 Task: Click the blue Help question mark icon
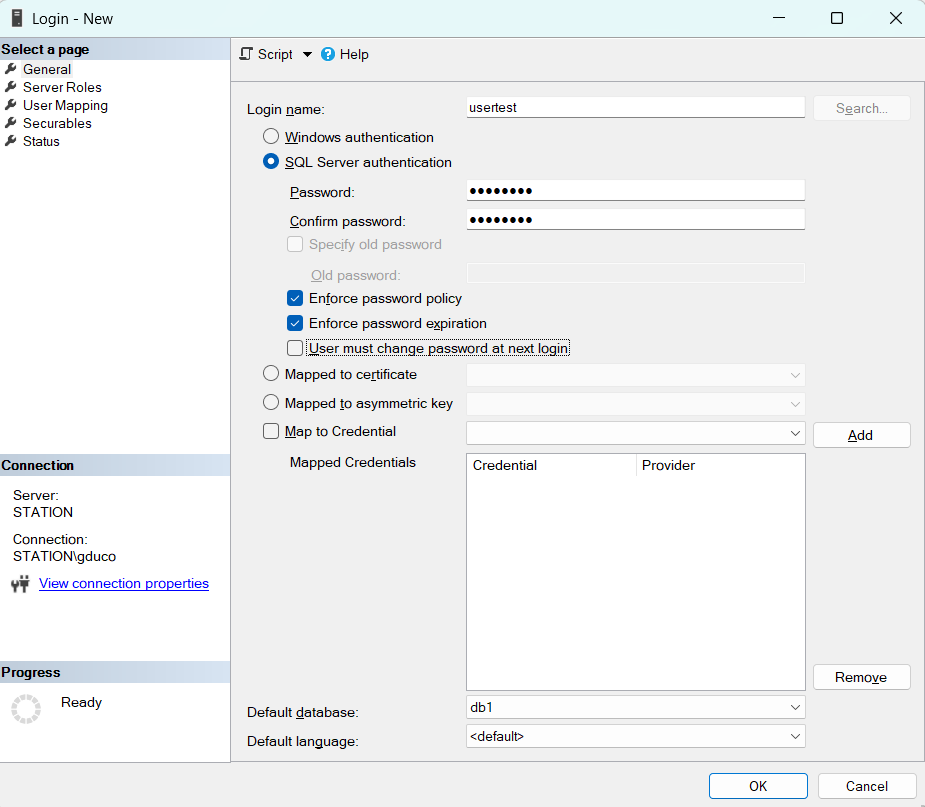328,54
